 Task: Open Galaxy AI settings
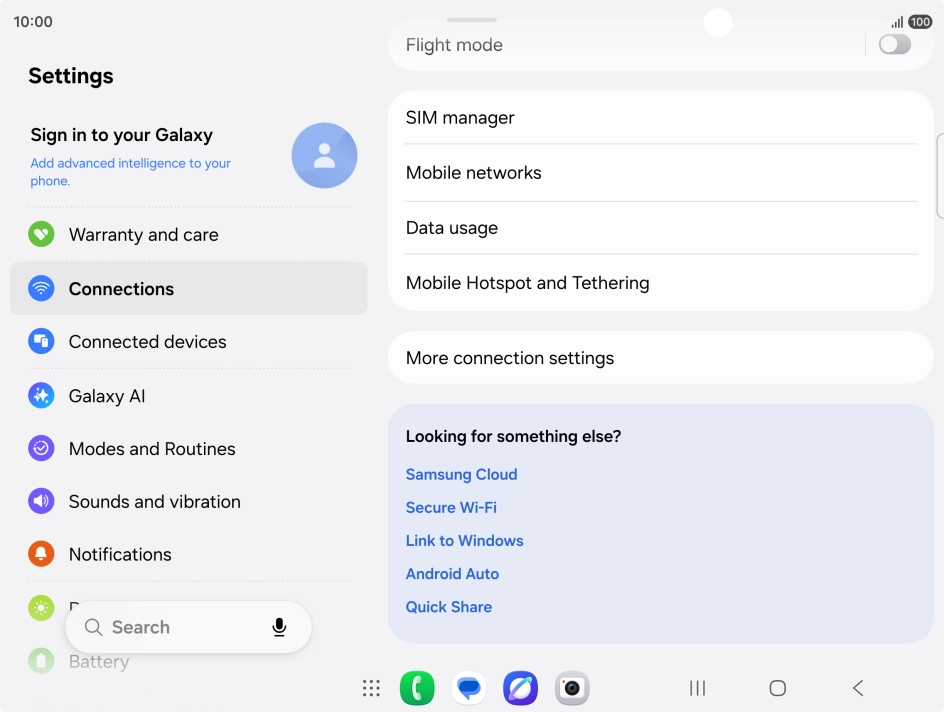[188, 395]
